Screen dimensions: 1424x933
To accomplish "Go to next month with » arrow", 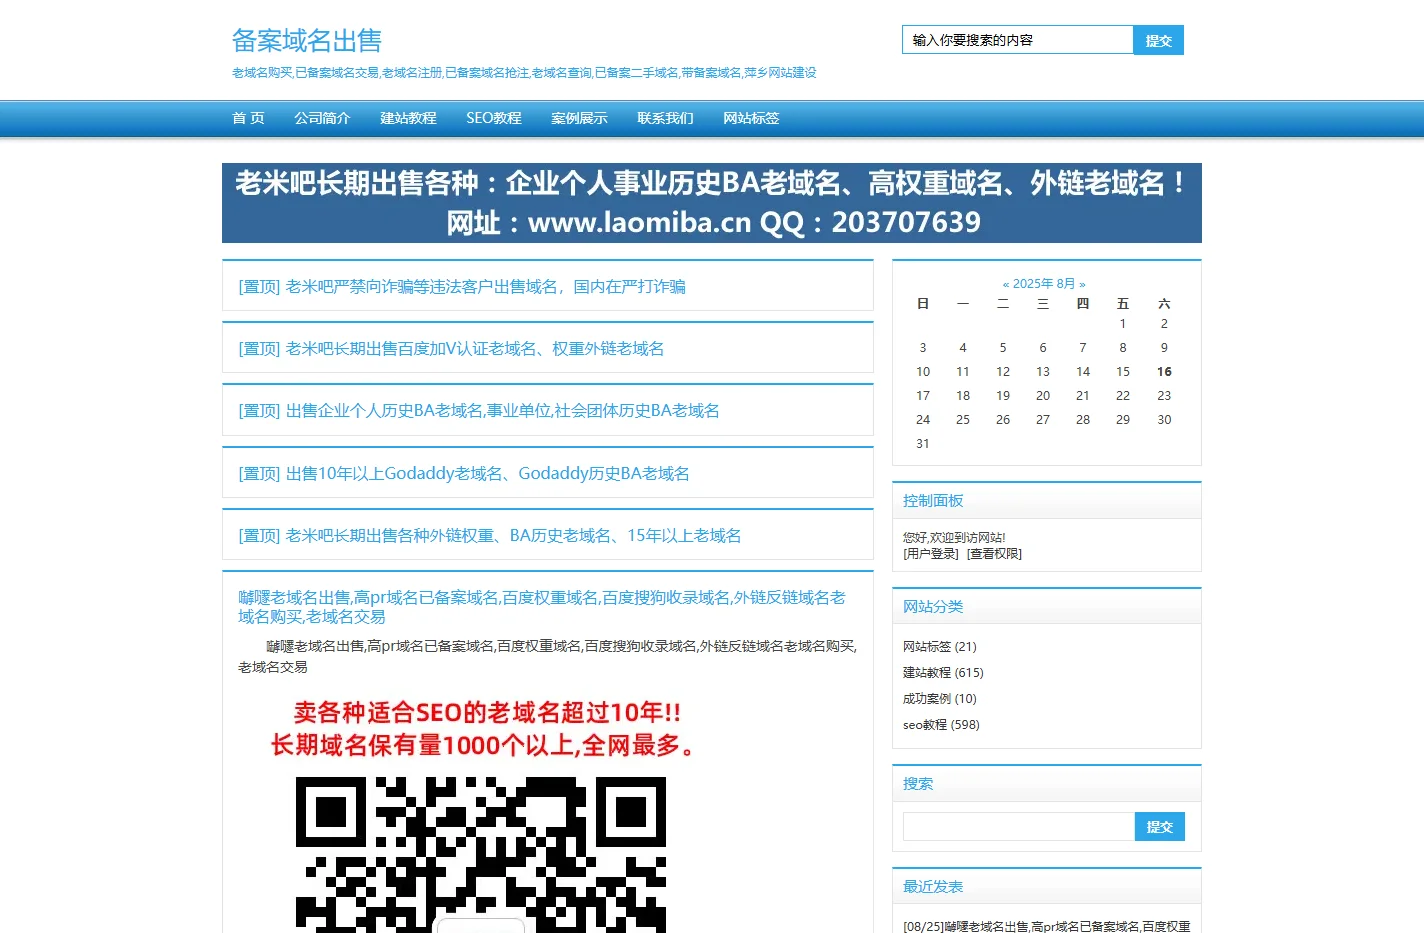I will tap(1082, 284).
